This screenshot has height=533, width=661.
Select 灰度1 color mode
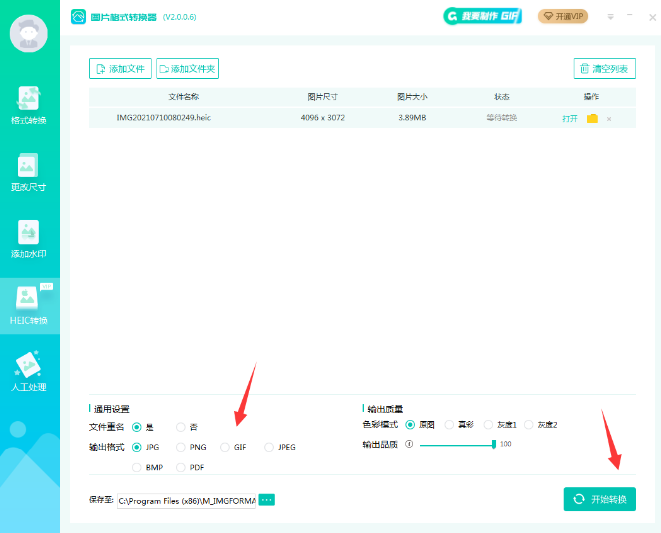coord(488,425)
